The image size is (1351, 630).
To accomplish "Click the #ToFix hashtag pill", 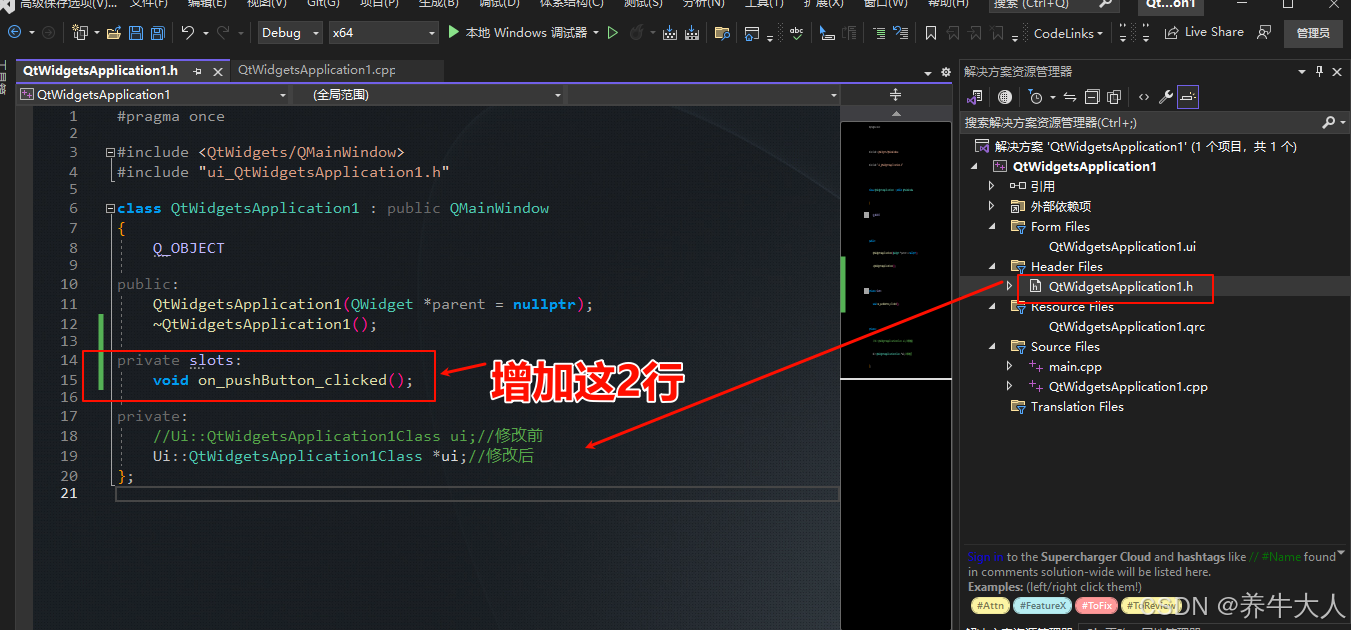I will coord(1097,605).
